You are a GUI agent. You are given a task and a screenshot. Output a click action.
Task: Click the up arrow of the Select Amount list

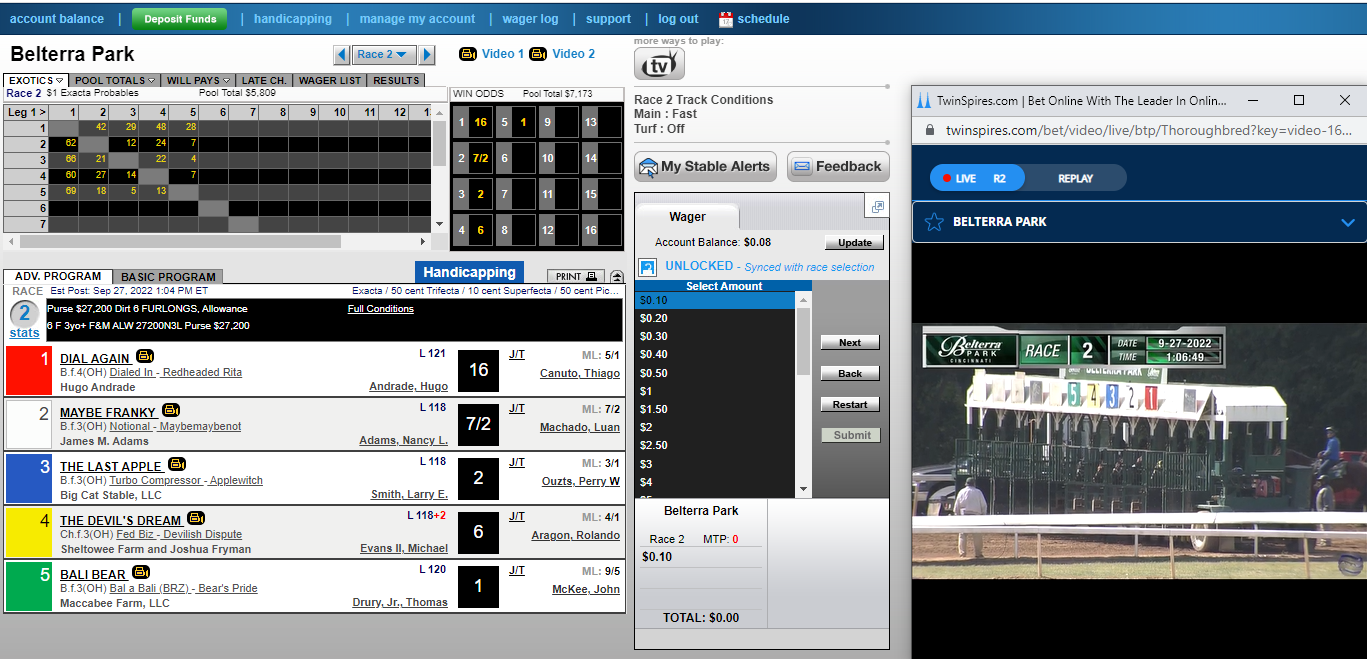point(803,299)
